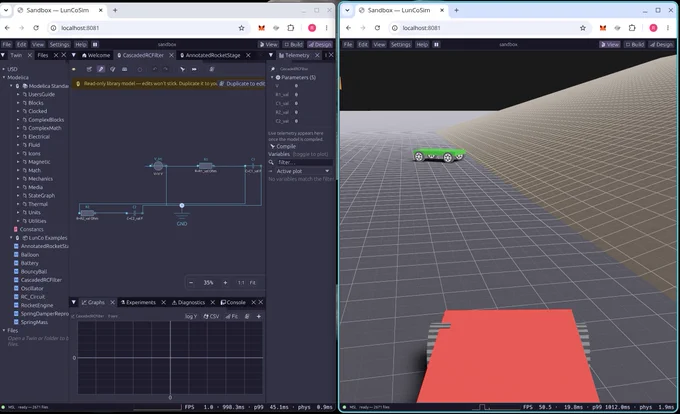
Task: Open the Settings menu in the left window
Action: [x=59, y=44]
